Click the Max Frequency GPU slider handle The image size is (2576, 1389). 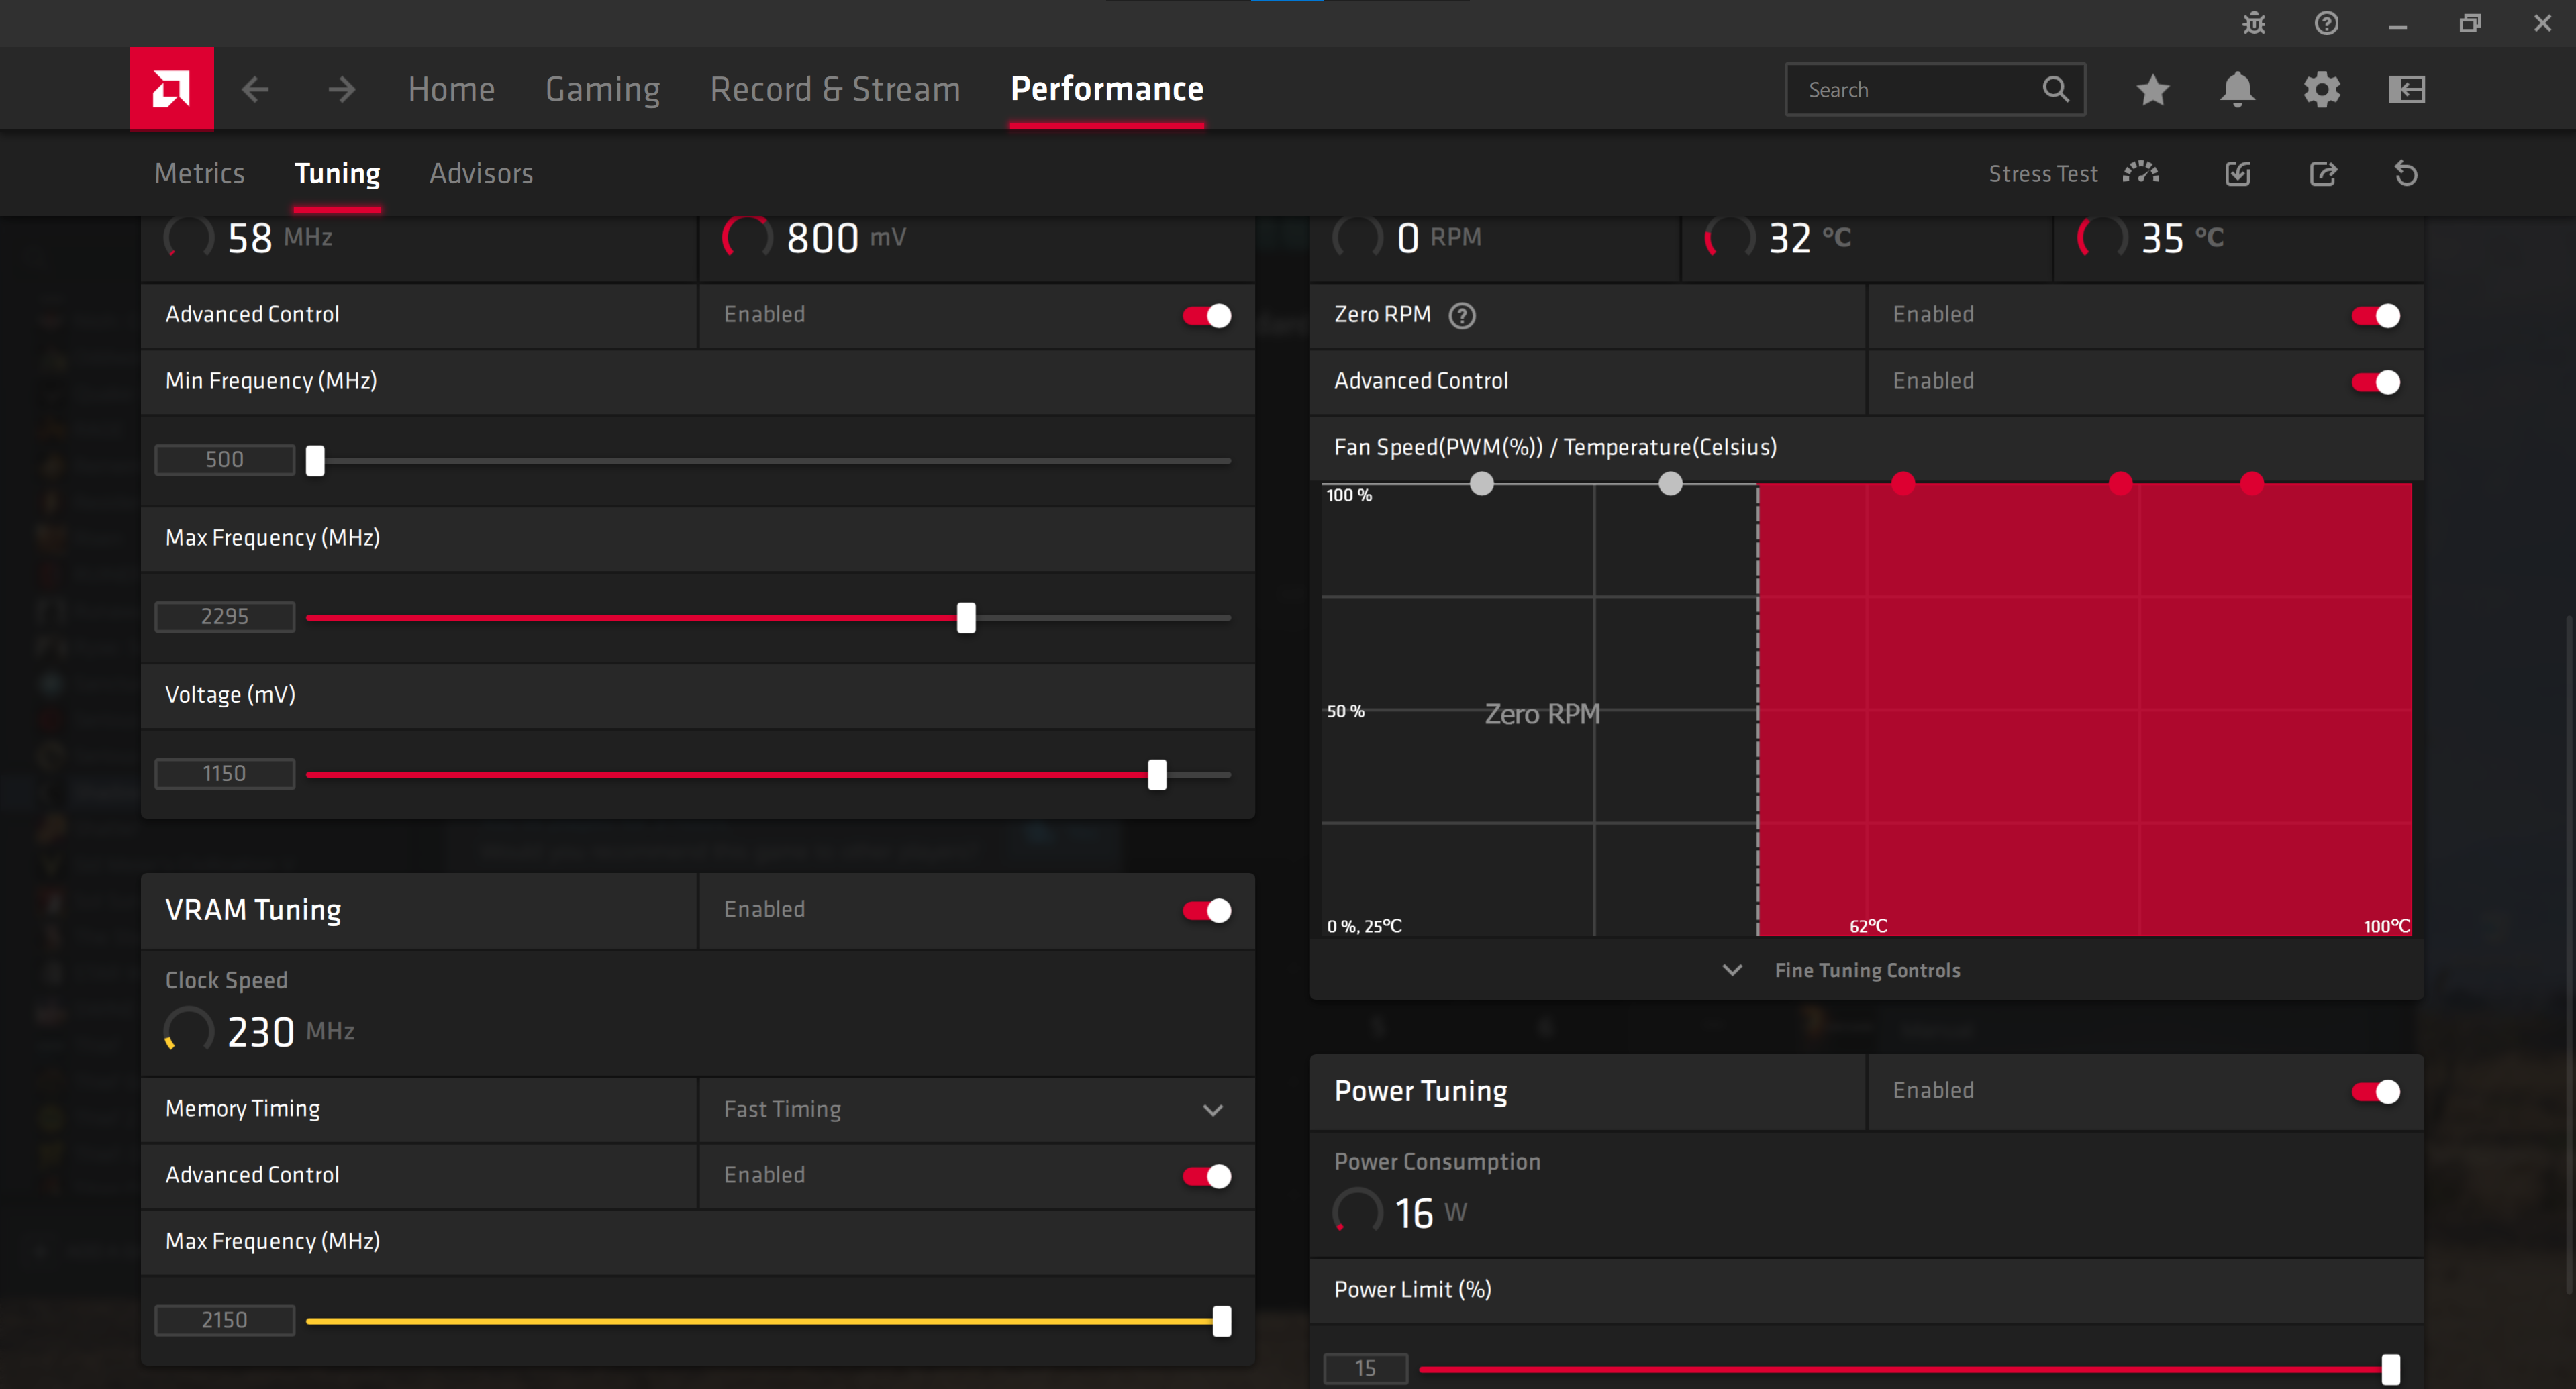pos(966,617)
